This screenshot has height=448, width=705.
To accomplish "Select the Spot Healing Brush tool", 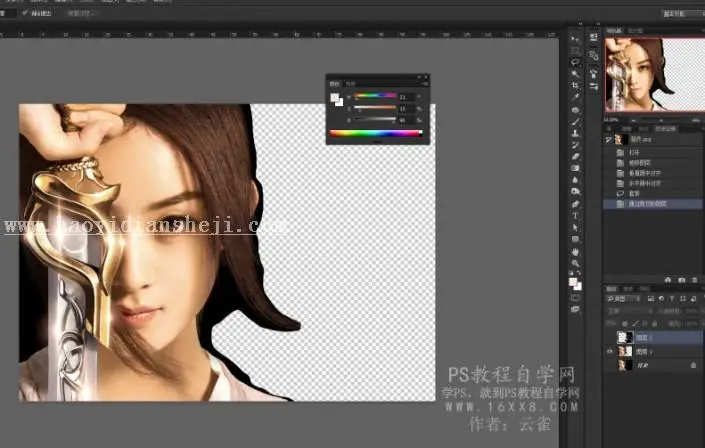I will [x=575, y=110].
